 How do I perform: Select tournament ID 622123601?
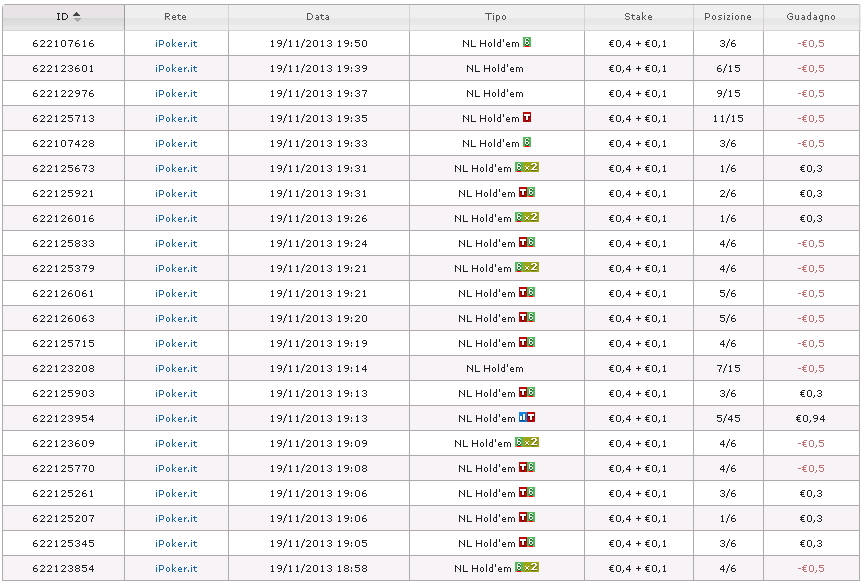pyautogui.click(x=64, y=69)
